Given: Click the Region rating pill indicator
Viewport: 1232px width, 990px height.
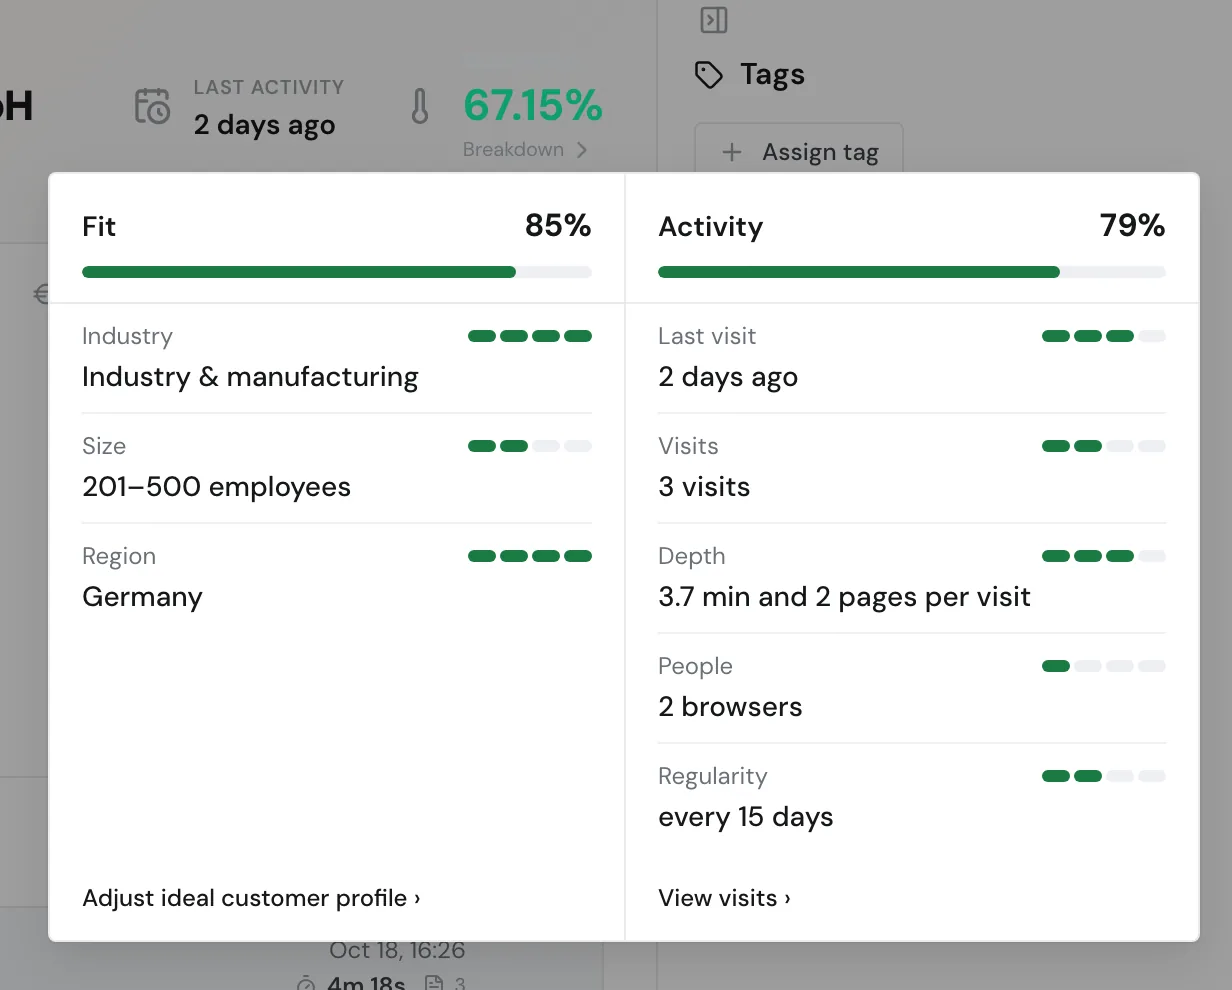Looking at the screenshot, I should (530, 556).
